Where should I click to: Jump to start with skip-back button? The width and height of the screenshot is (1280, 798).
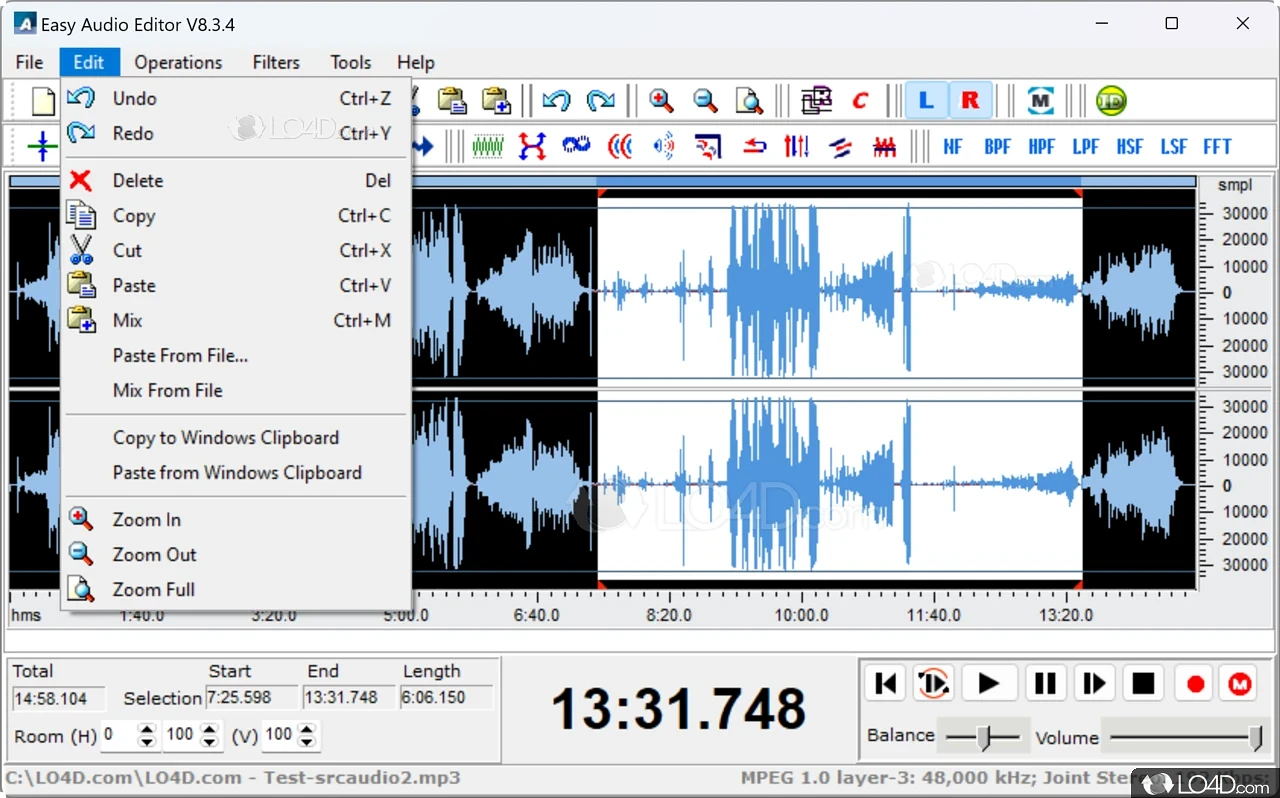886,684
